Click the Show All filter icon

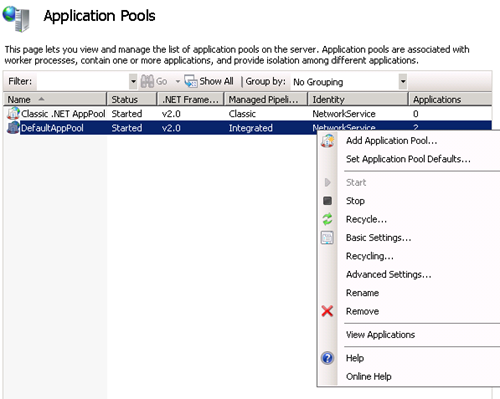click(x=191, y=81)
